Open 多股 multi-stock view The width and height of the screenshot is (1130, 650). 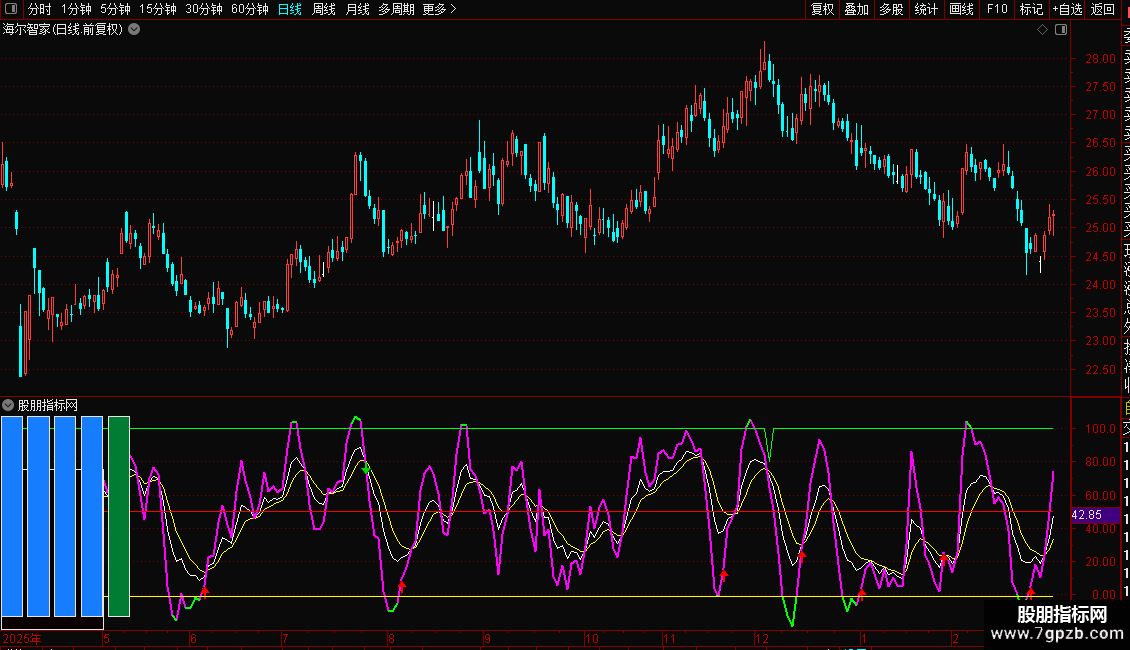[x=891, y=9]
